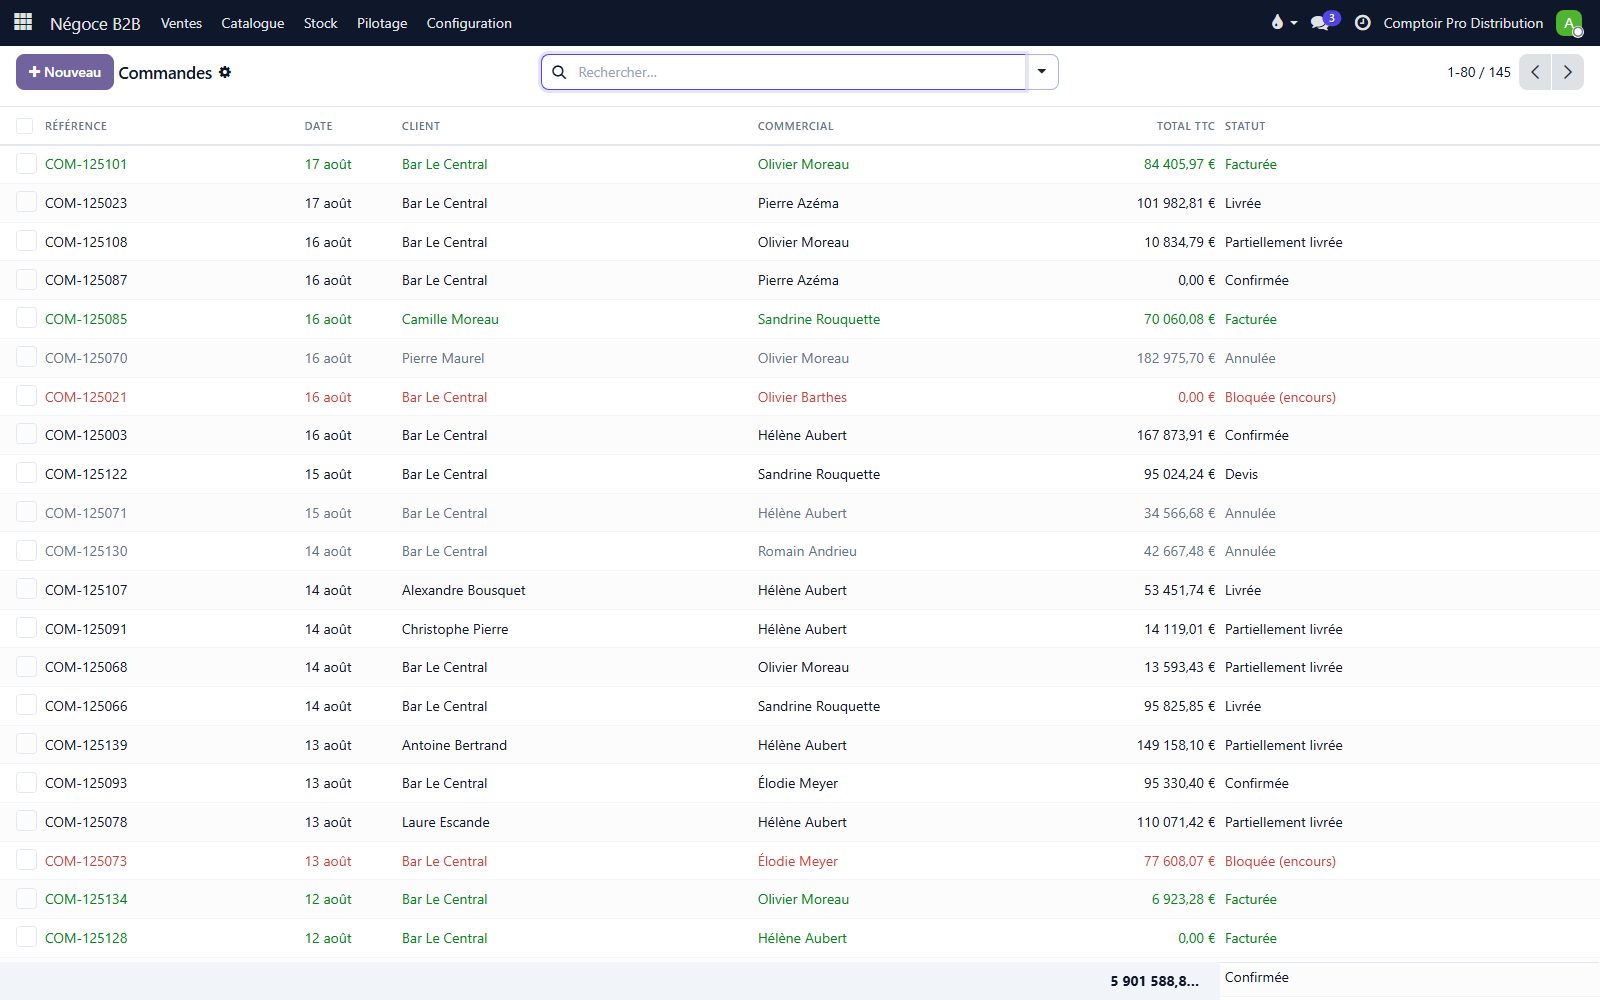Viewport: 1600px width, 1000px height.
Task: Click the Comptoir Pro Distribution company name
Action: 1463,23
